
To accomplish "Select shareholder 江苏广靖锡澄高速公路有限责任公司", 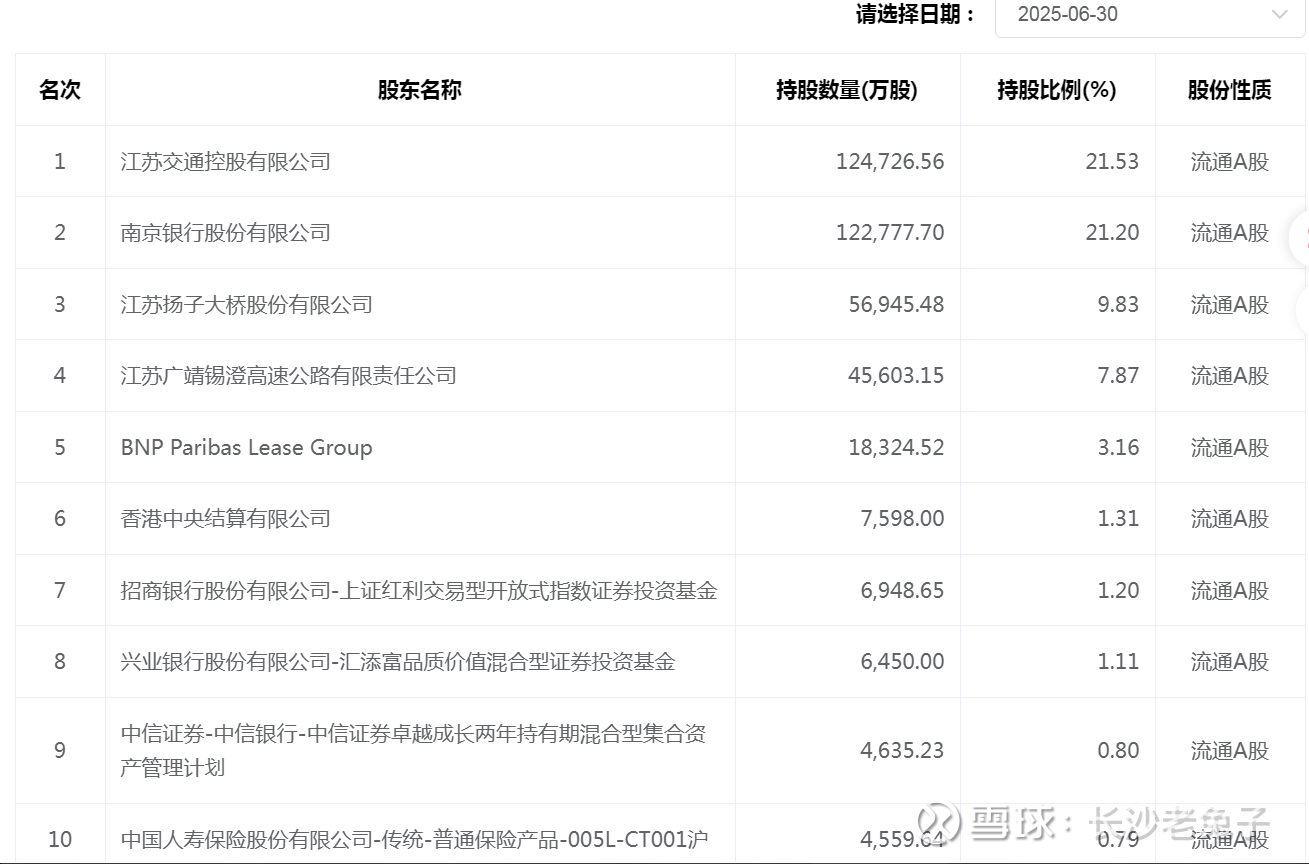I will tap(289, 376).
